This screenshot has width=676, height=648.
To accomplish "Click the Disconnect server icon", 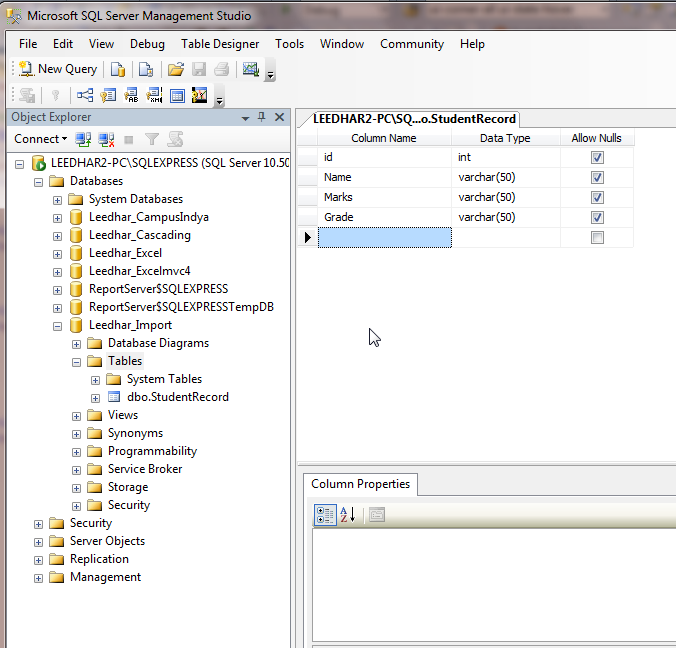I will (x=106, y=139).
